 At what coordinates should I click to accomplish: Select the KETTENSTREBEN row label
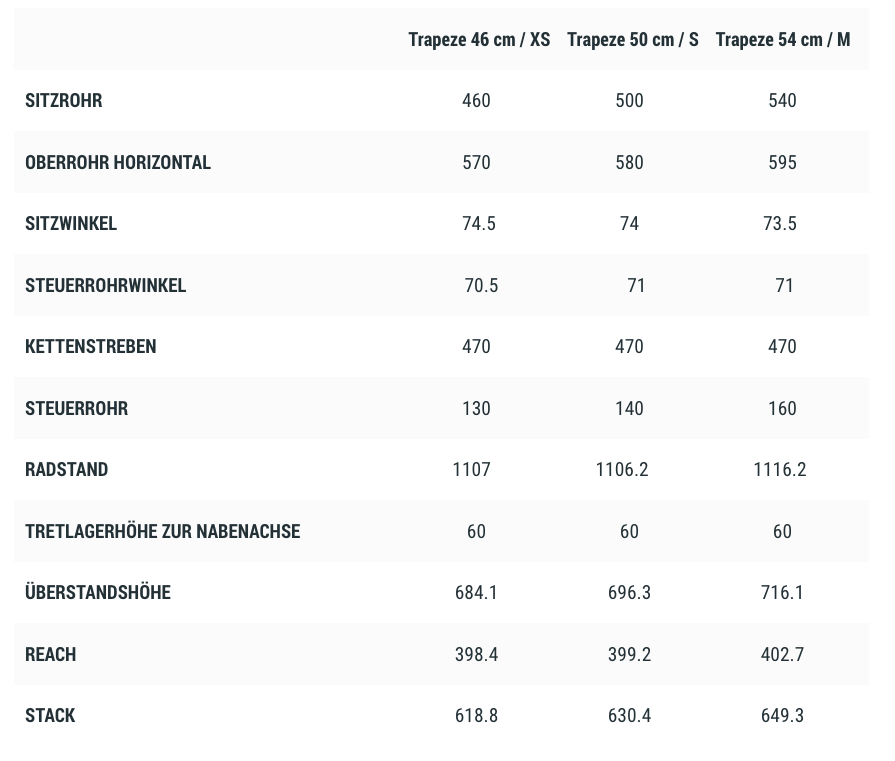(x=91, y=347)
